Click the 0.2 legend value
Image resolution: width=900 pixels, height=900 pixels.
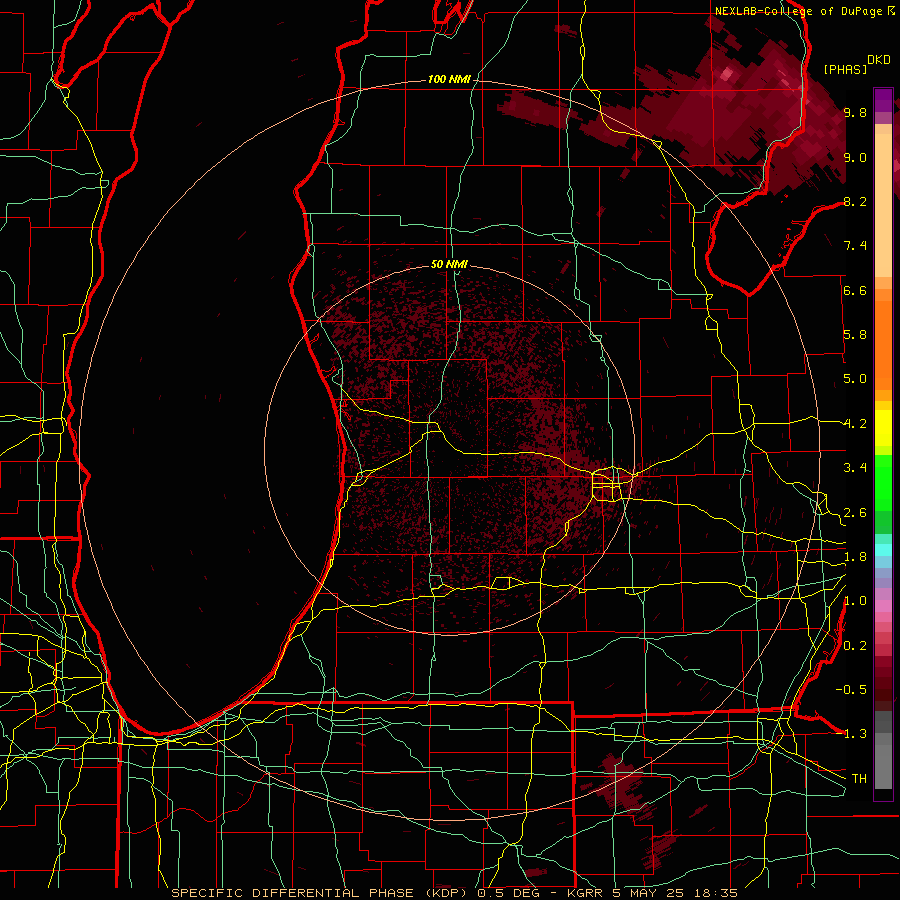coord(855,646)
